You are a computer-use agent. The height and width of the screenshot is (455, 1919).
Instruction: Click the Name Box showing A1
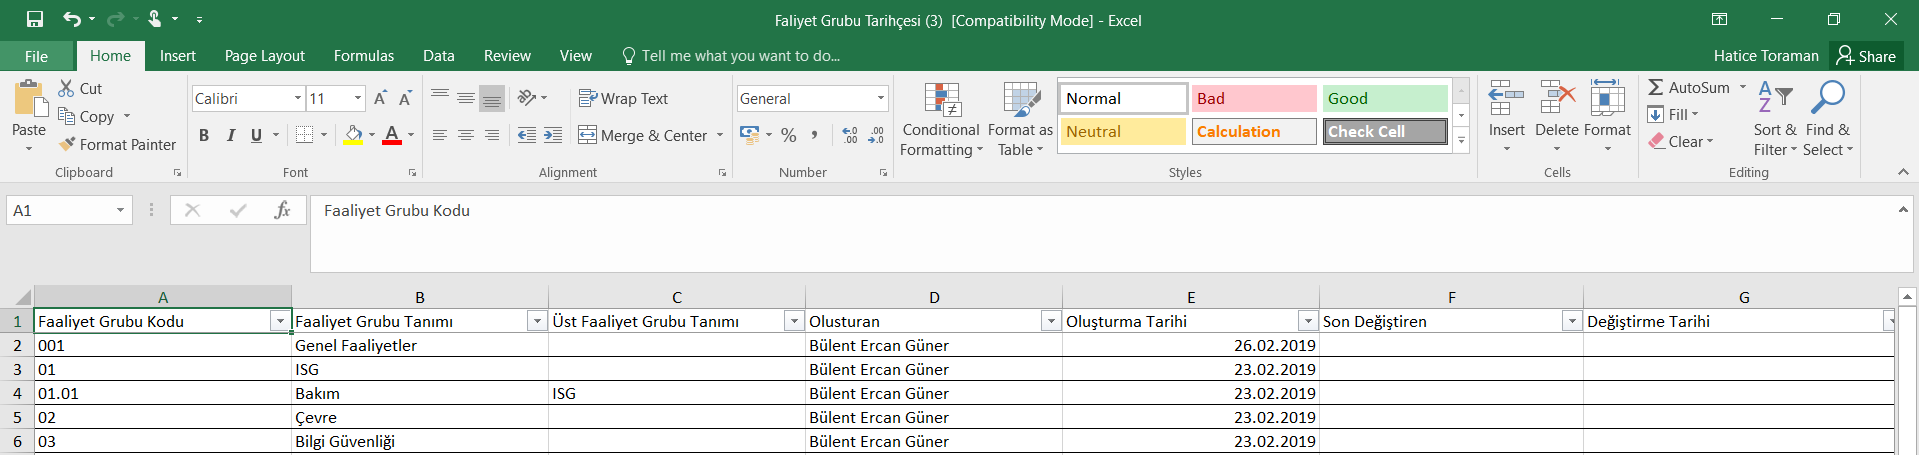(62, 210)
